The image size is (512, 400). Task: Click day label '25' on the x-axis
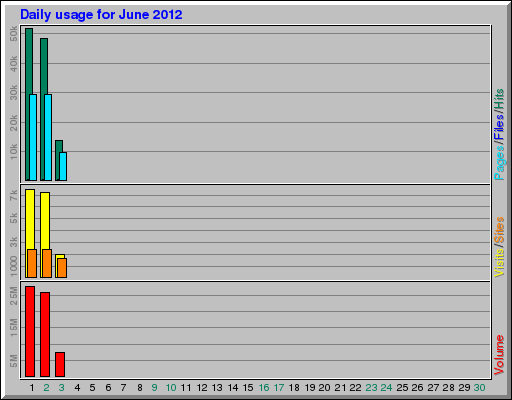402,388
